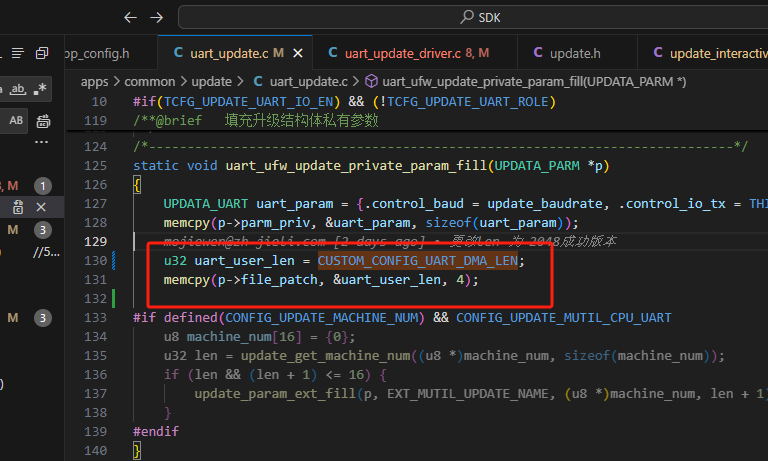Expand search details via three dots
The height and width of the screenshot is (461, 768).
pyautogui.click(x=42, y=142)
